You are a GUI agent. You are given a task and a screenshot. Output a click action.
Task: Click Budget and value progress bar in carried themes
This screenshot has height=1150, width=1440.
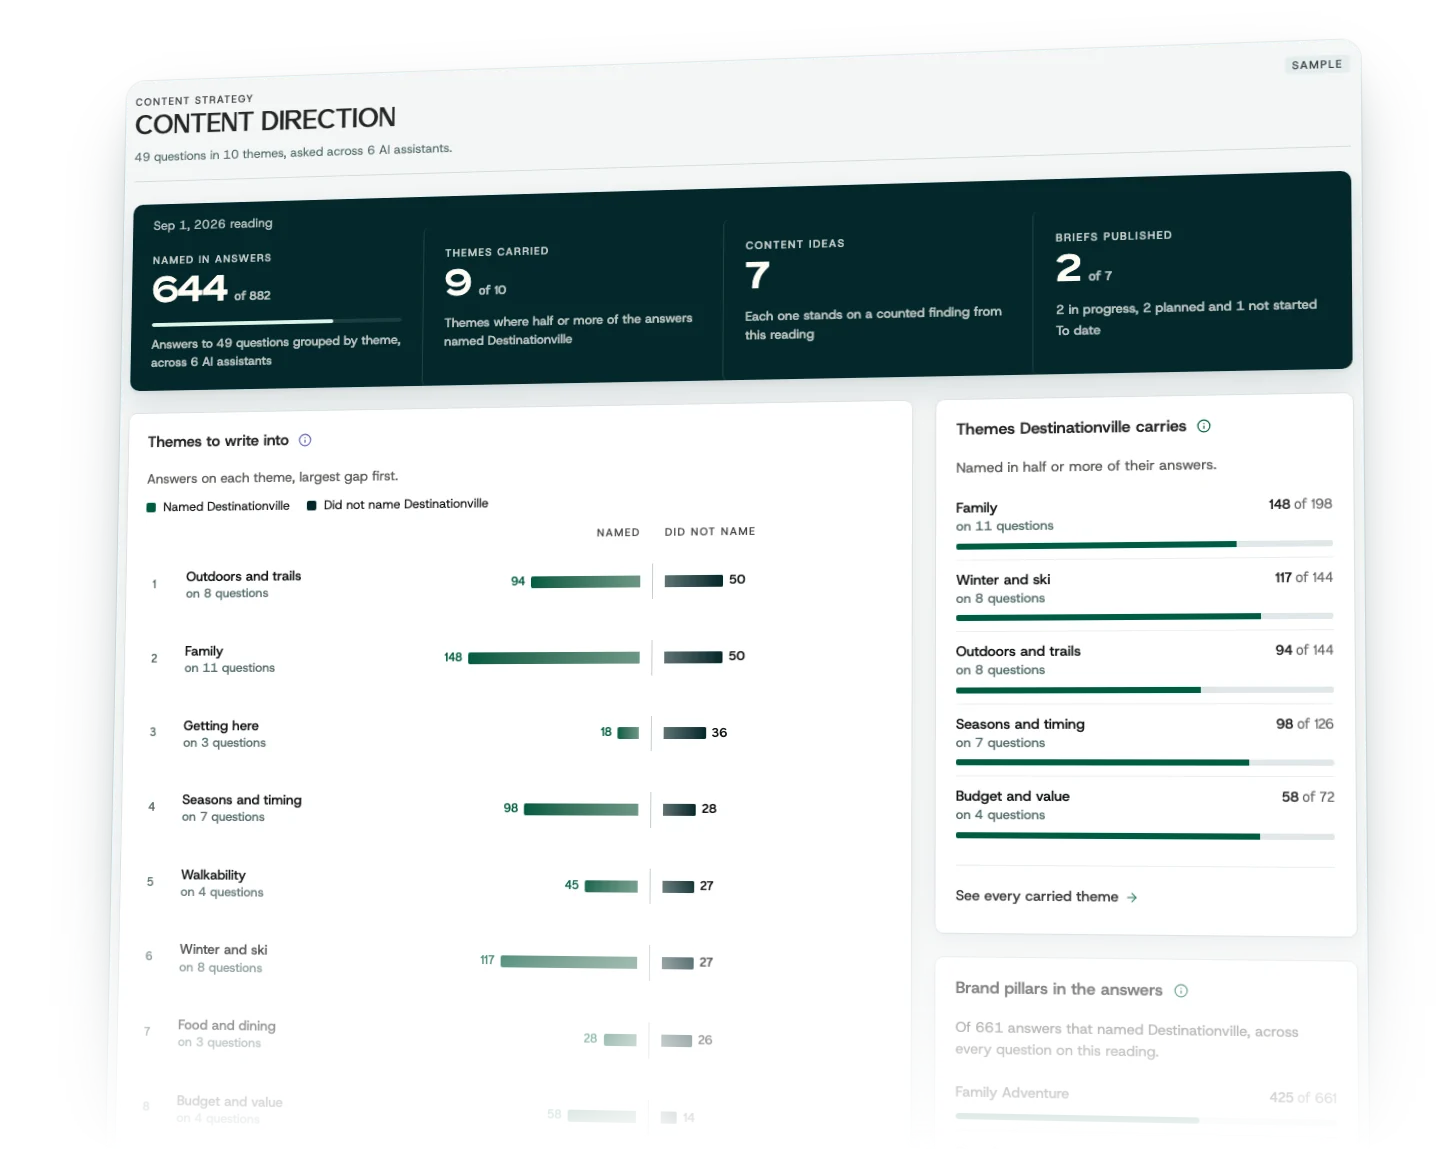tap(1144, 836)
